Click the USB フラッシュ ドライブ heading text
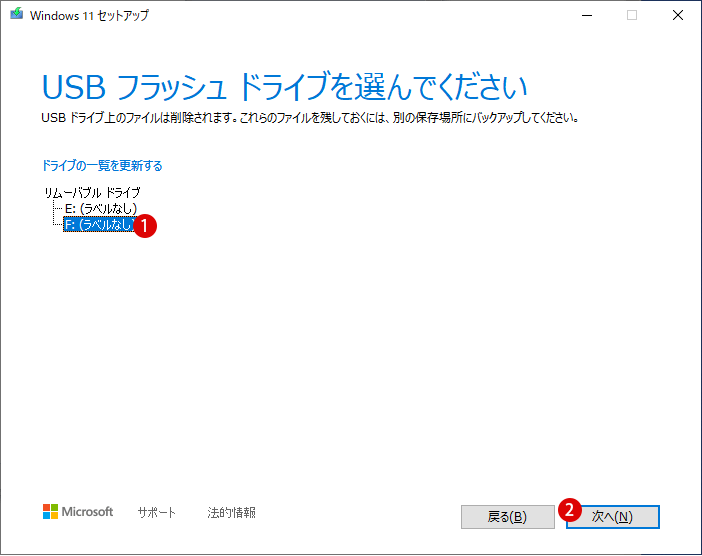The image size is (702, 556). (x=284, y=86)
